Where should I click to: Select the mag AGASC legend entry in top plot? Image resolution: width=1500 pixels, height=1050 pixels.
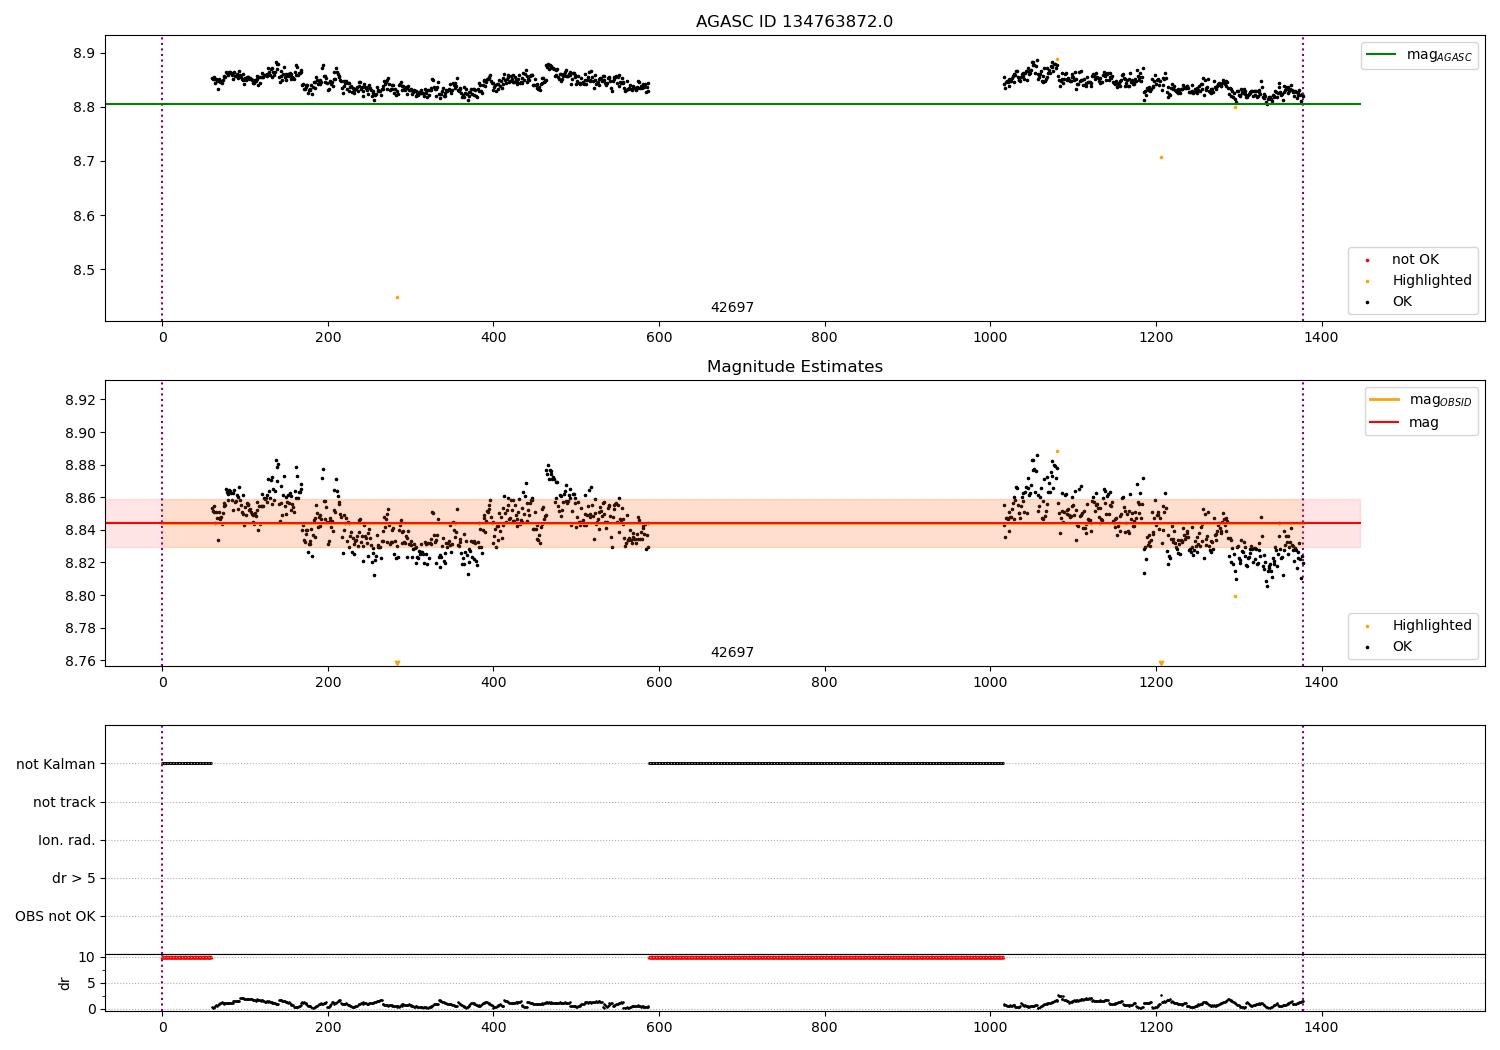(1419, 55)
